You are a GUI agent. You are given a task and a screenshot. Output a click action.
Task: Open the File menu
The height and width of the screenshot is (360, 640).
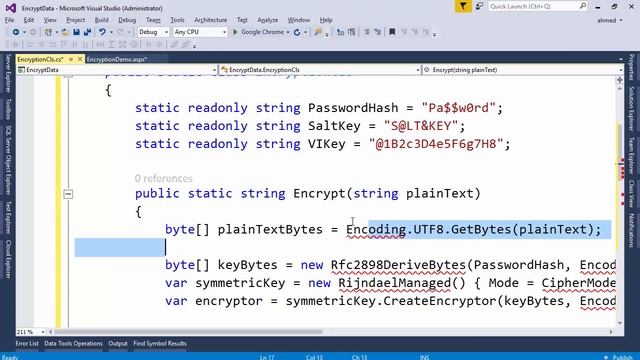pyautogui.click(x=9, y=20)
